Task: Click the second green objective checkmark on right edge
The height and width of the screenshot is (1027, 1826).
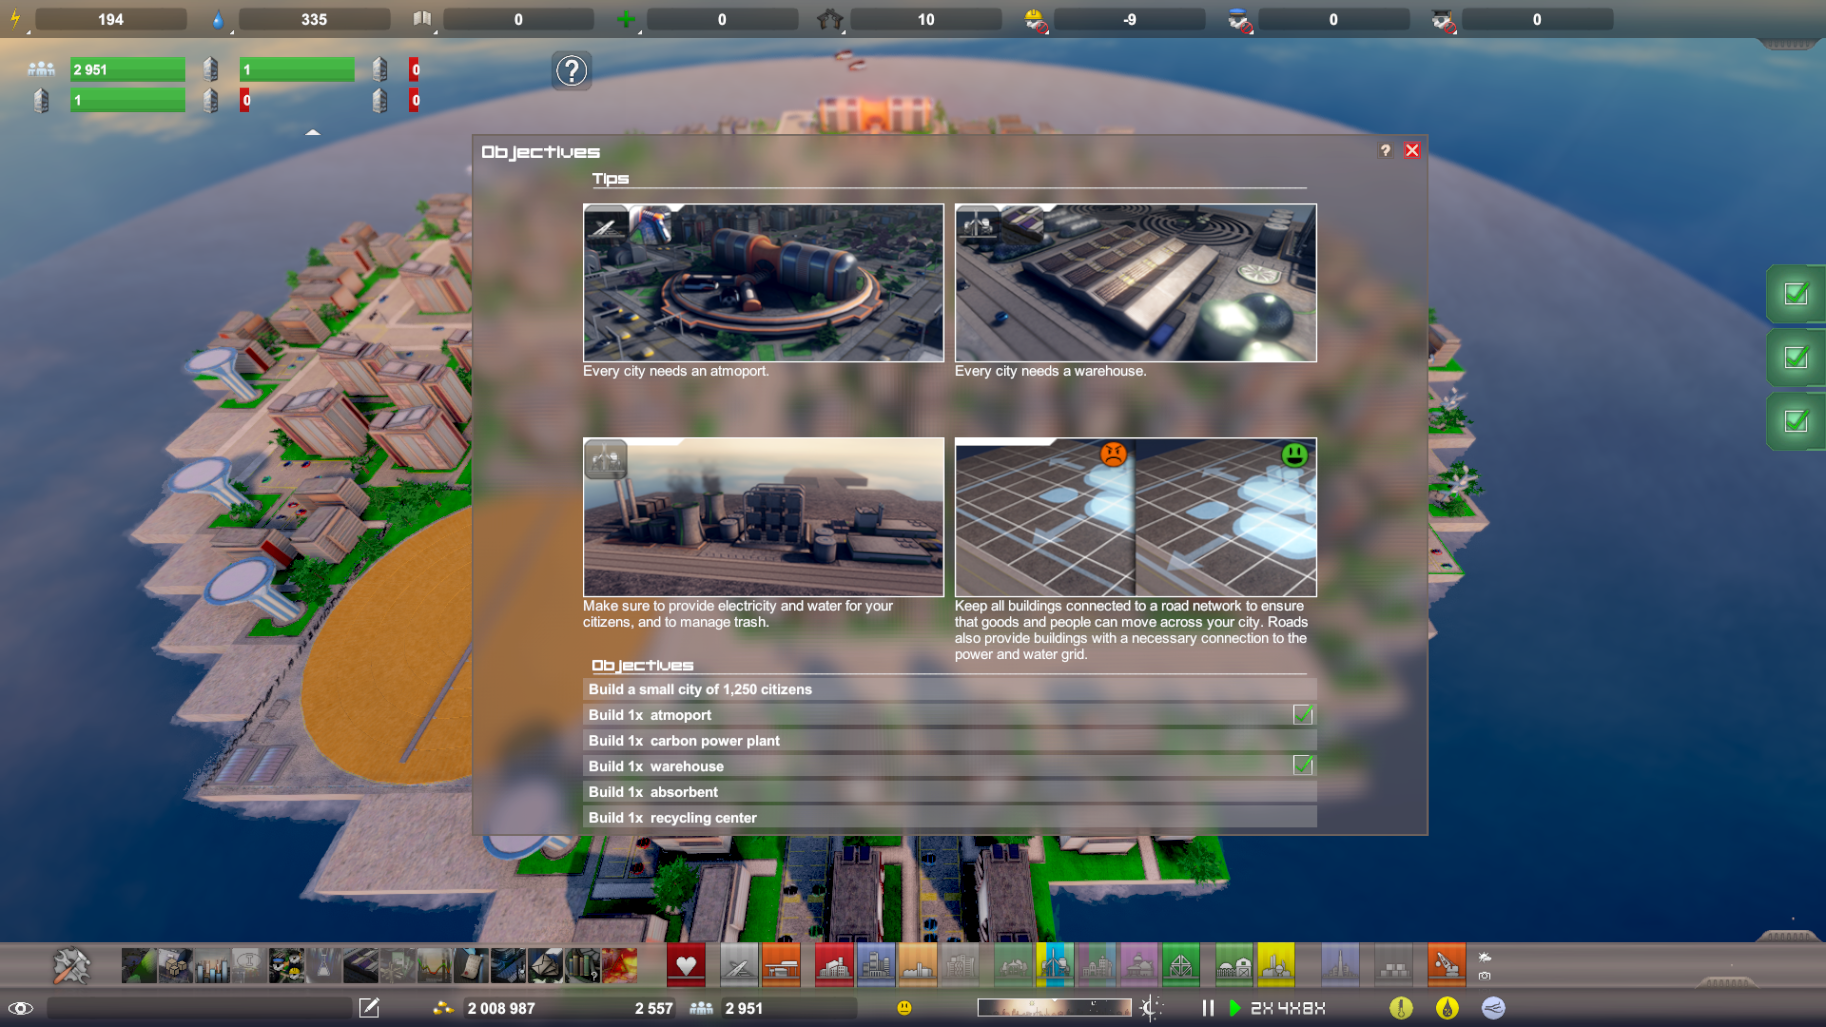Action: (x=1796, y=357)
